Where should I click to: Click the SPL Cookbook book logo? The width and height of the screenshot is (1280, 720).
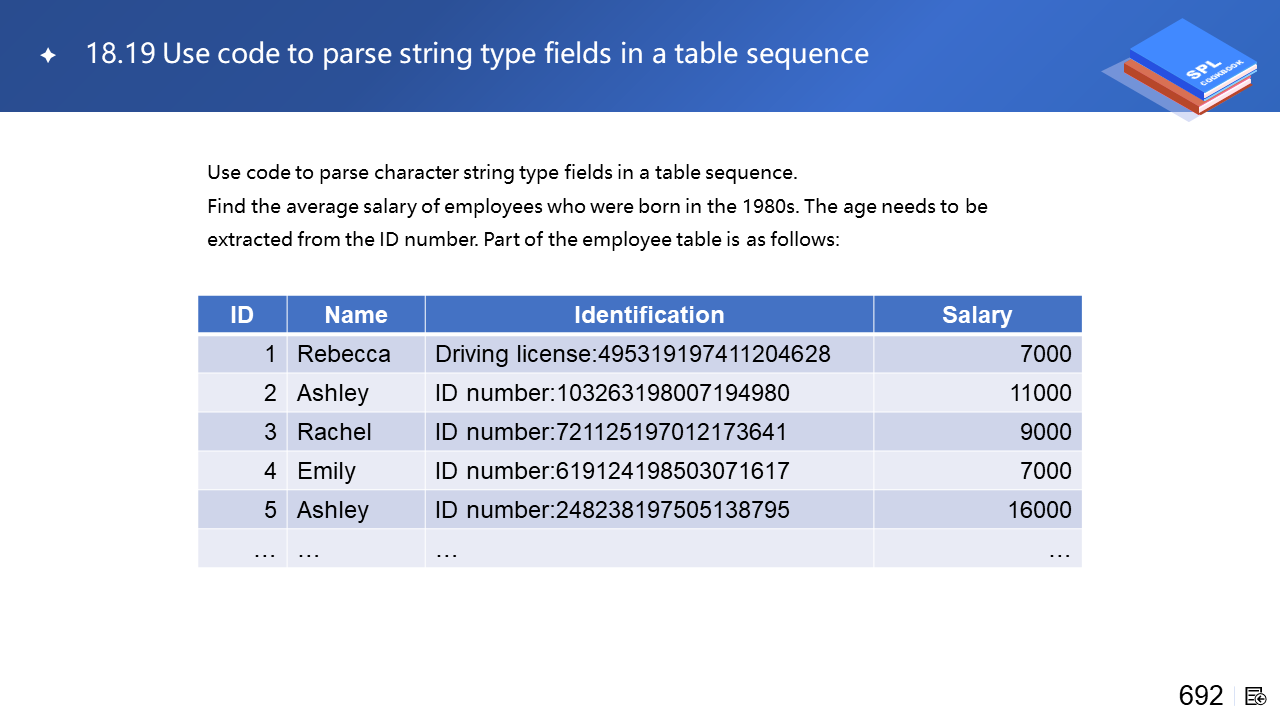tap(1181, 68)
